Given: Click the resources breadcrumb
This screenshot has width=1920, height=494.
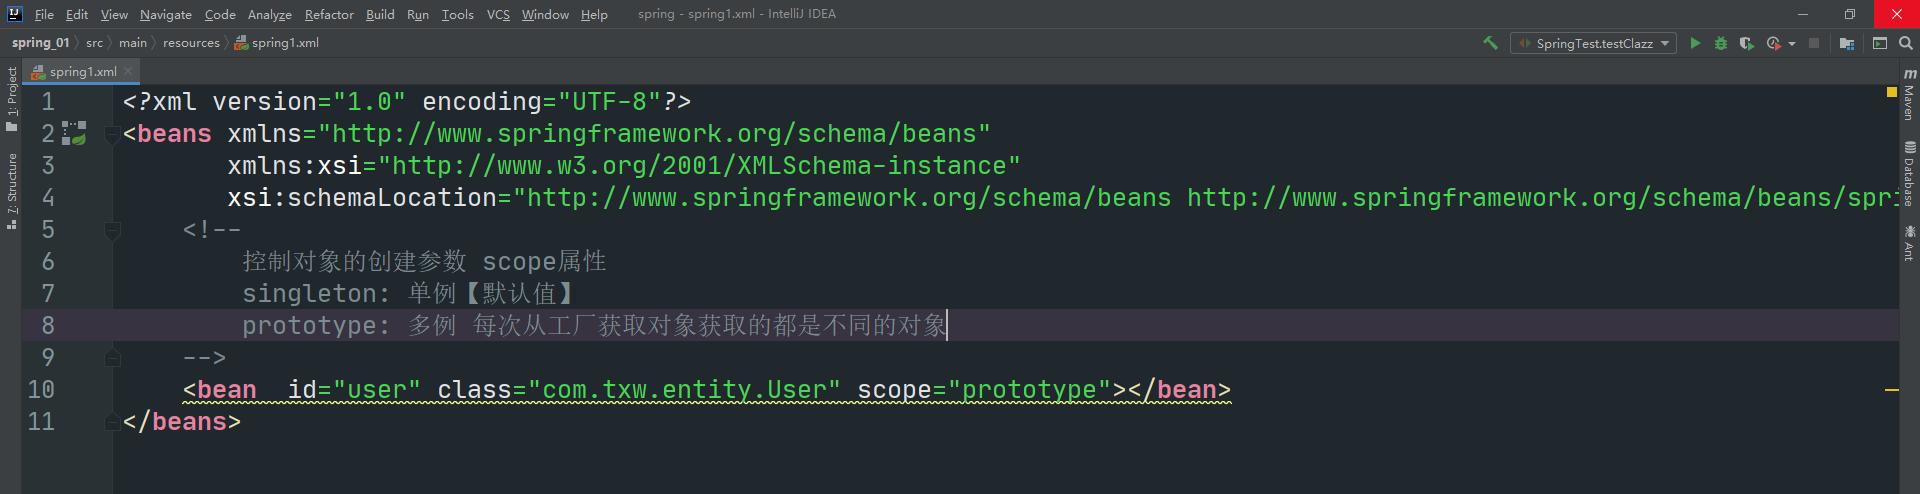Looking at the screenshot, I should (x=191, y=43).
